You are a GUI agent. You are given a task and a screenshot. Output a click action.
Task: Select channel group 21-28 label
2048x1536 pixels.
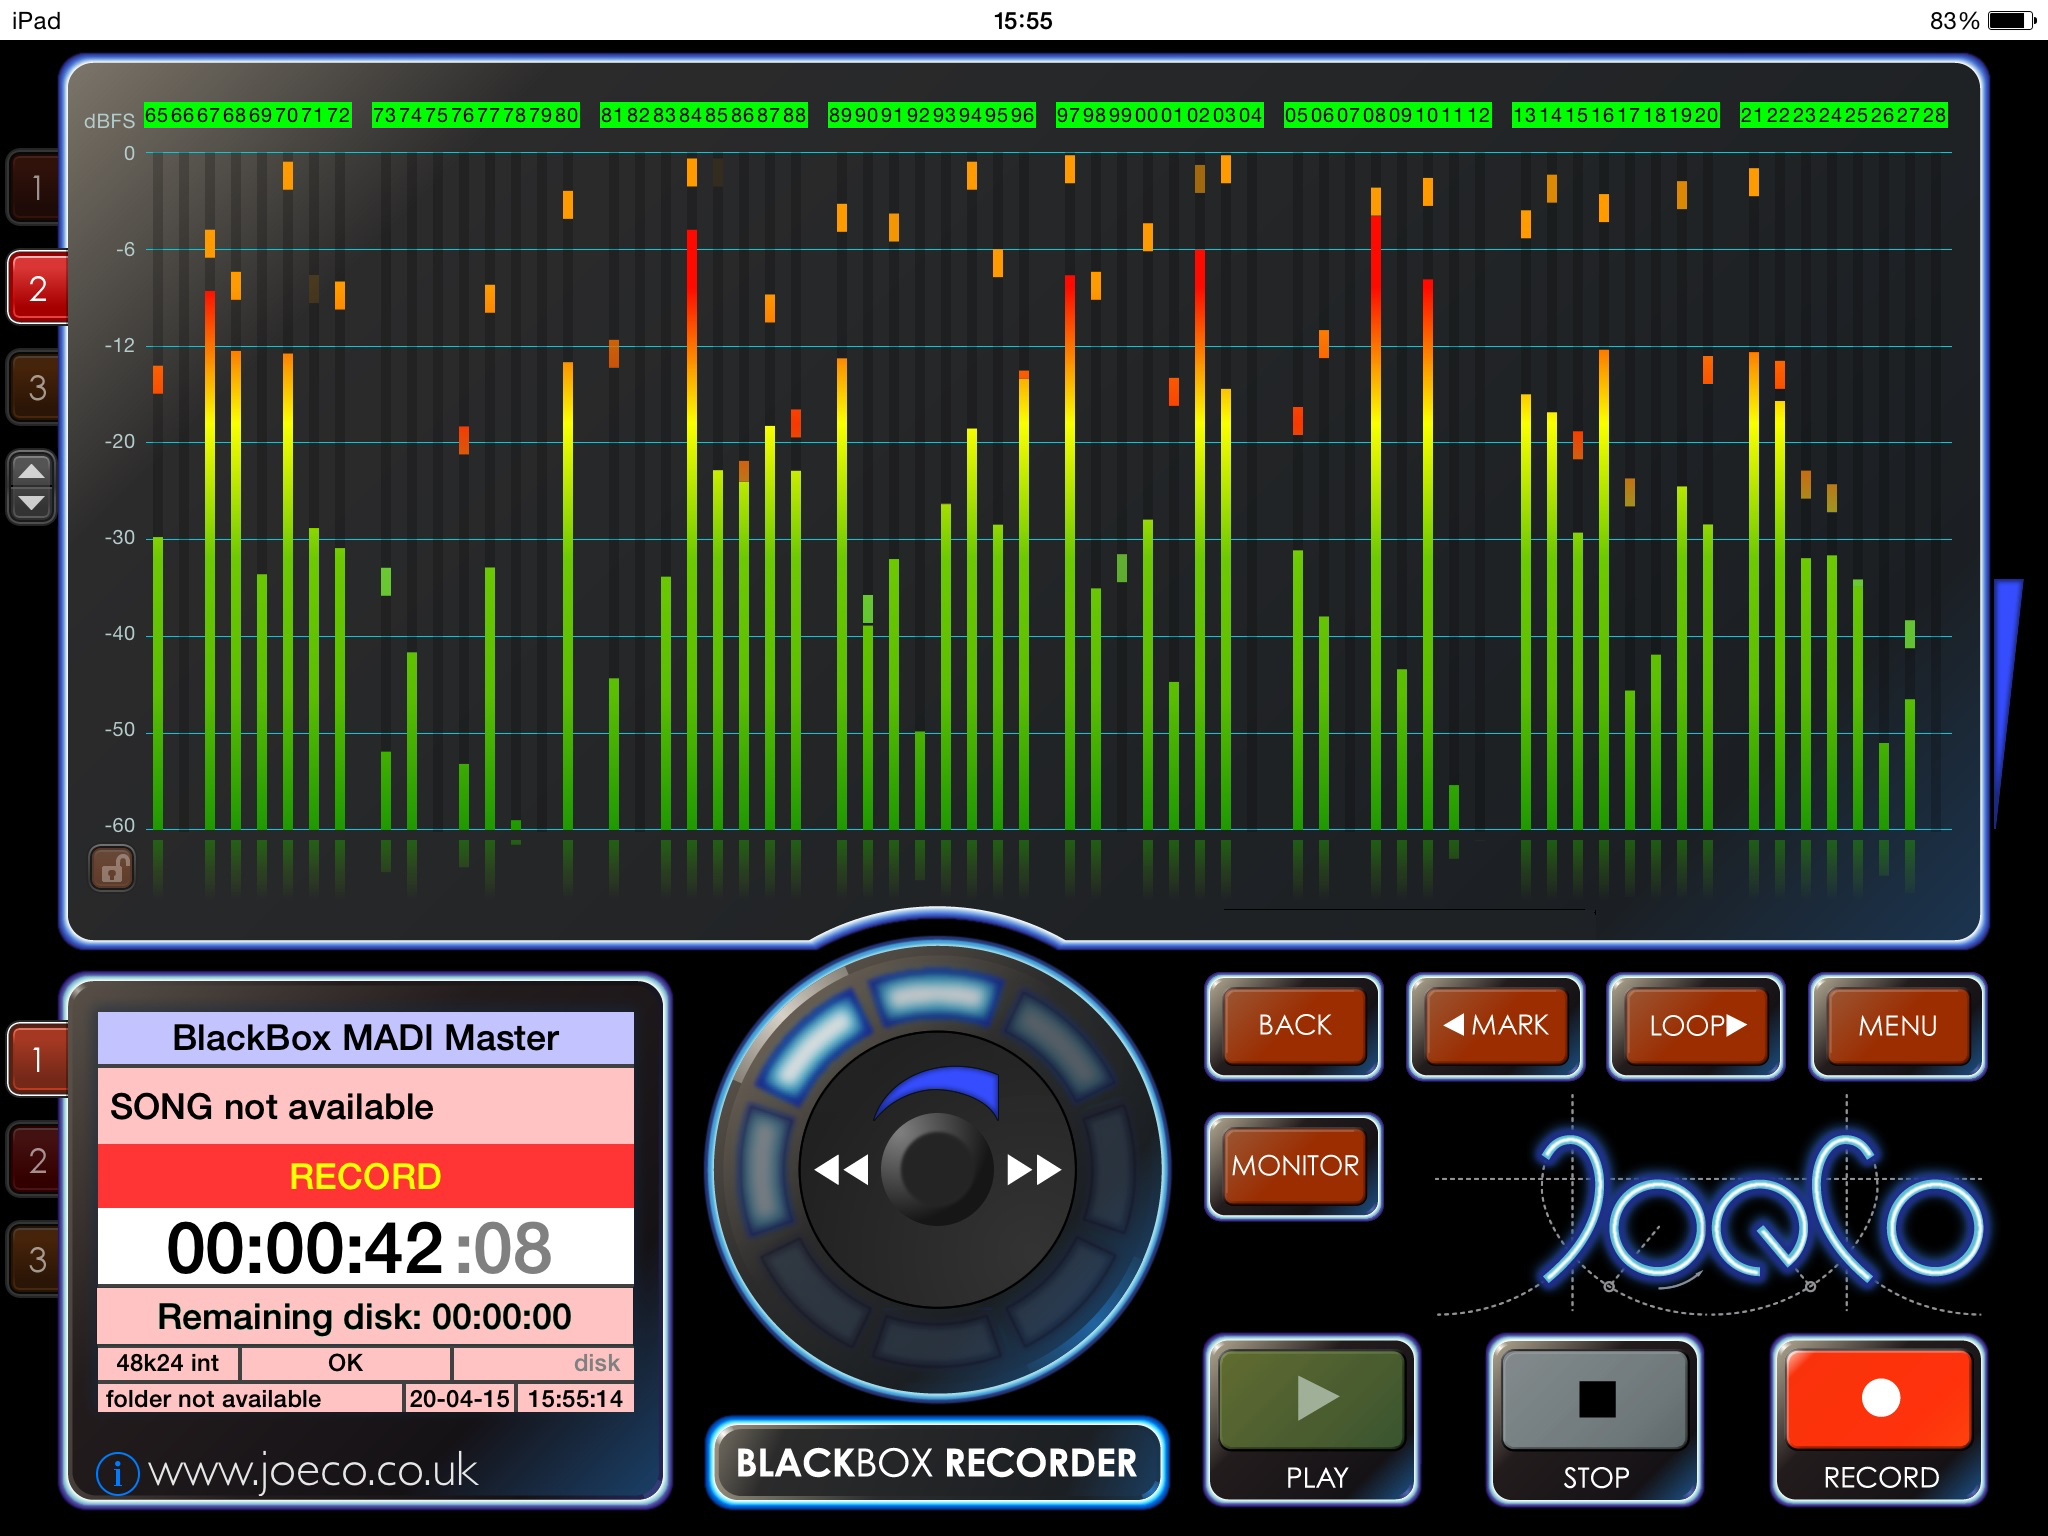click(1844, 116)
